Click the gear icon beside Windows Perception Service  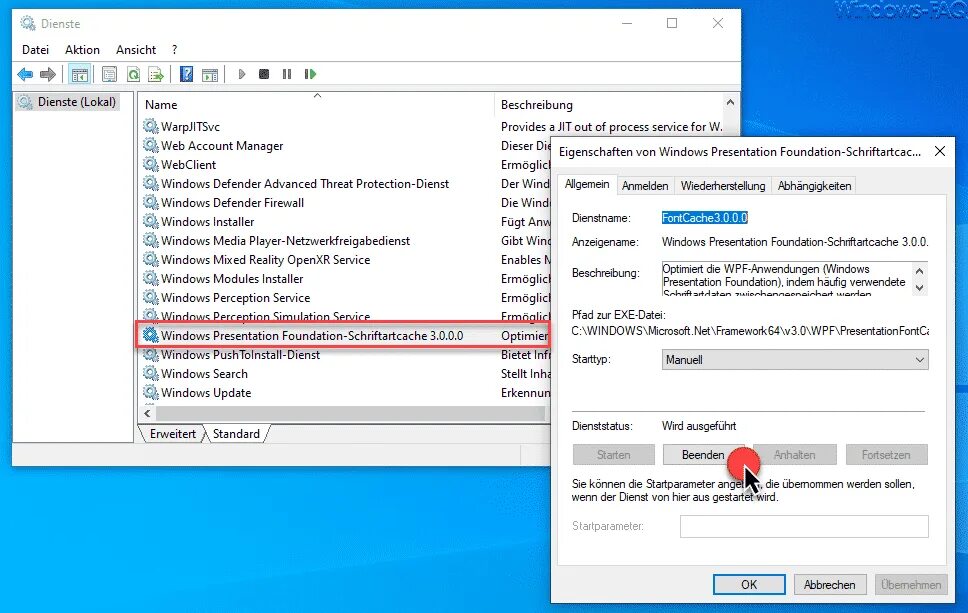point(151,298)
